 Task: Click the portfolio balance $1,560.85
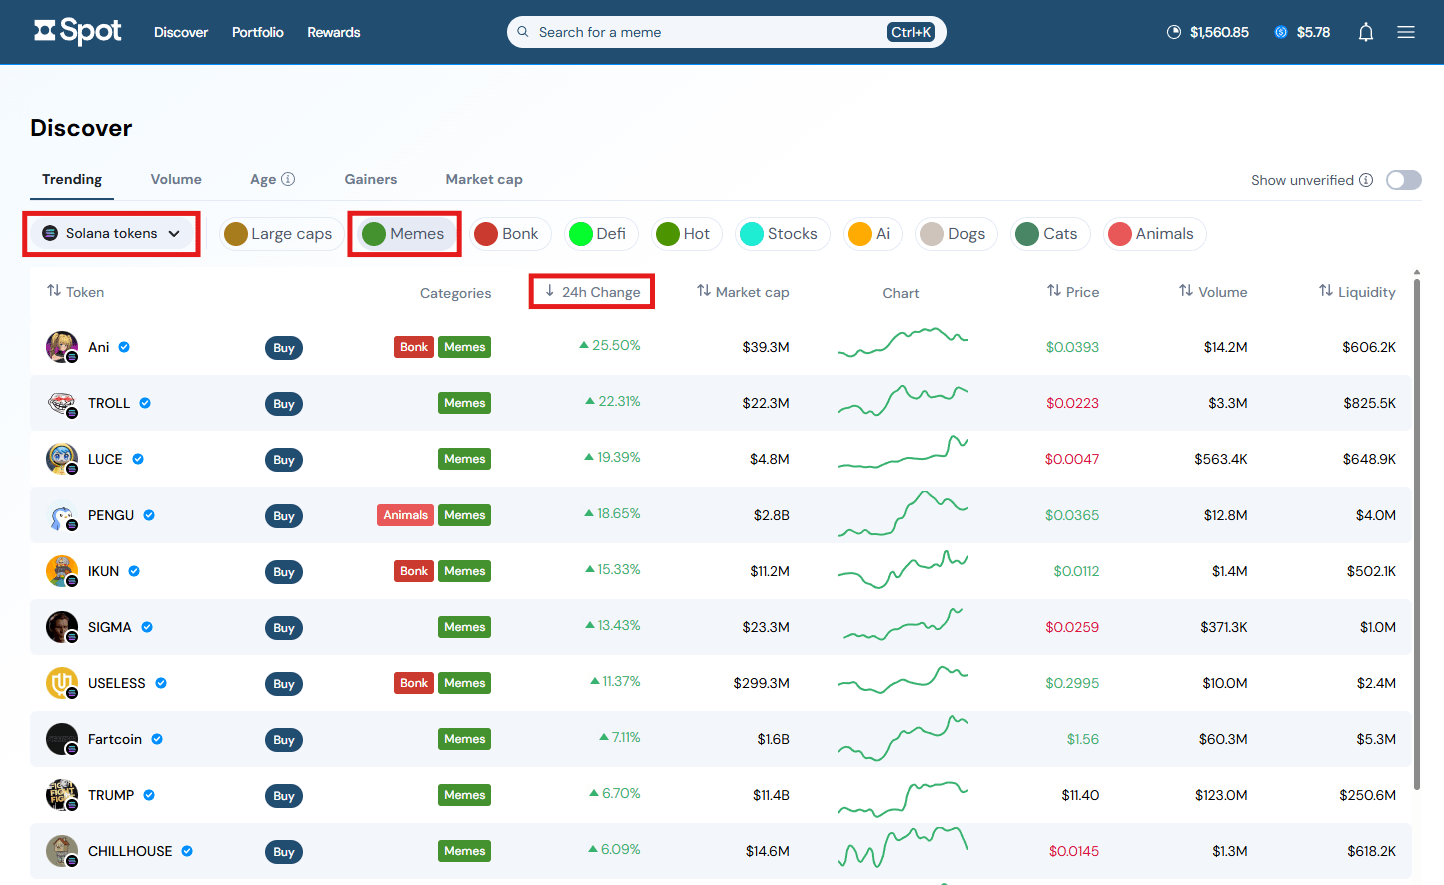pyautogui.click(x=1208, y=32)
